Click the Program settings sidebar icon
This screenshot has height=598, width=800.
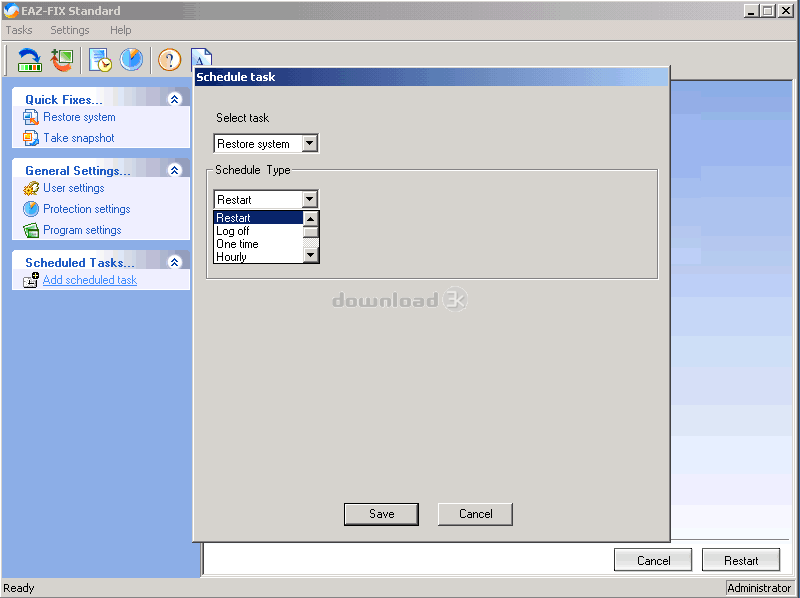click(31, 231)
